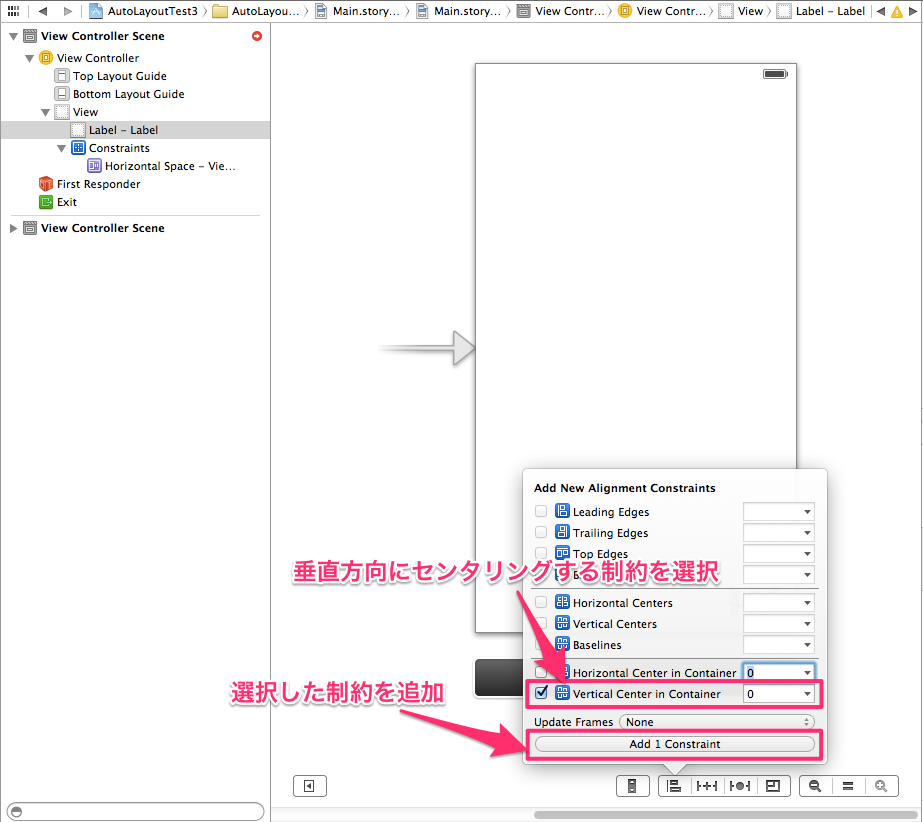Viewport: 923px width, 822px height.
Task: Click the Leading Edges blue icon
Action: tap(562, 511)
